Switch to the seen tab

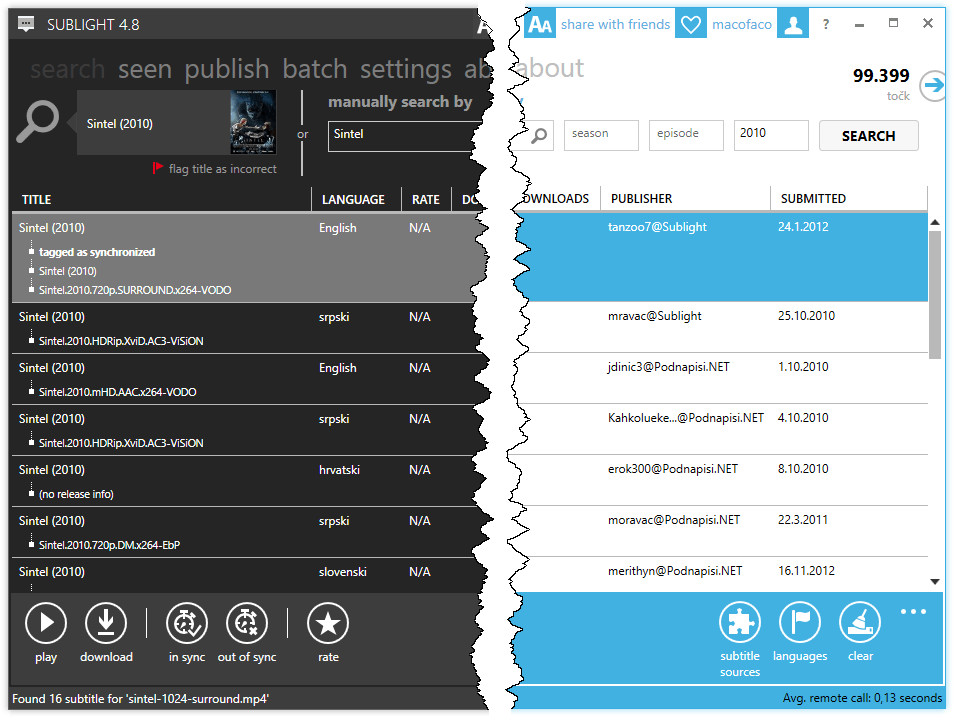pos(144,69)
